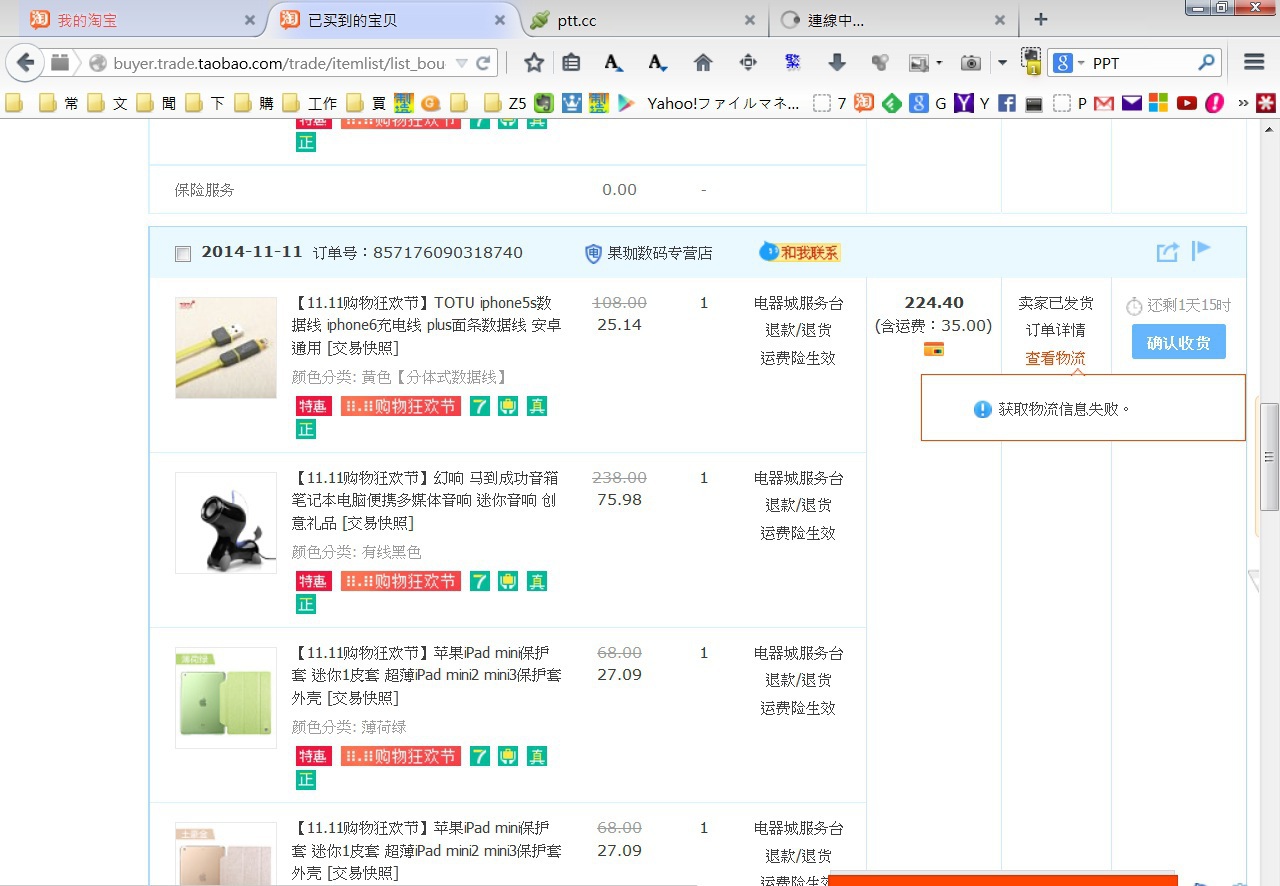Click the fullscreen crosshair toolbar icon
This screenshot has height=886, width=1280.
click(x=748, y=63)
